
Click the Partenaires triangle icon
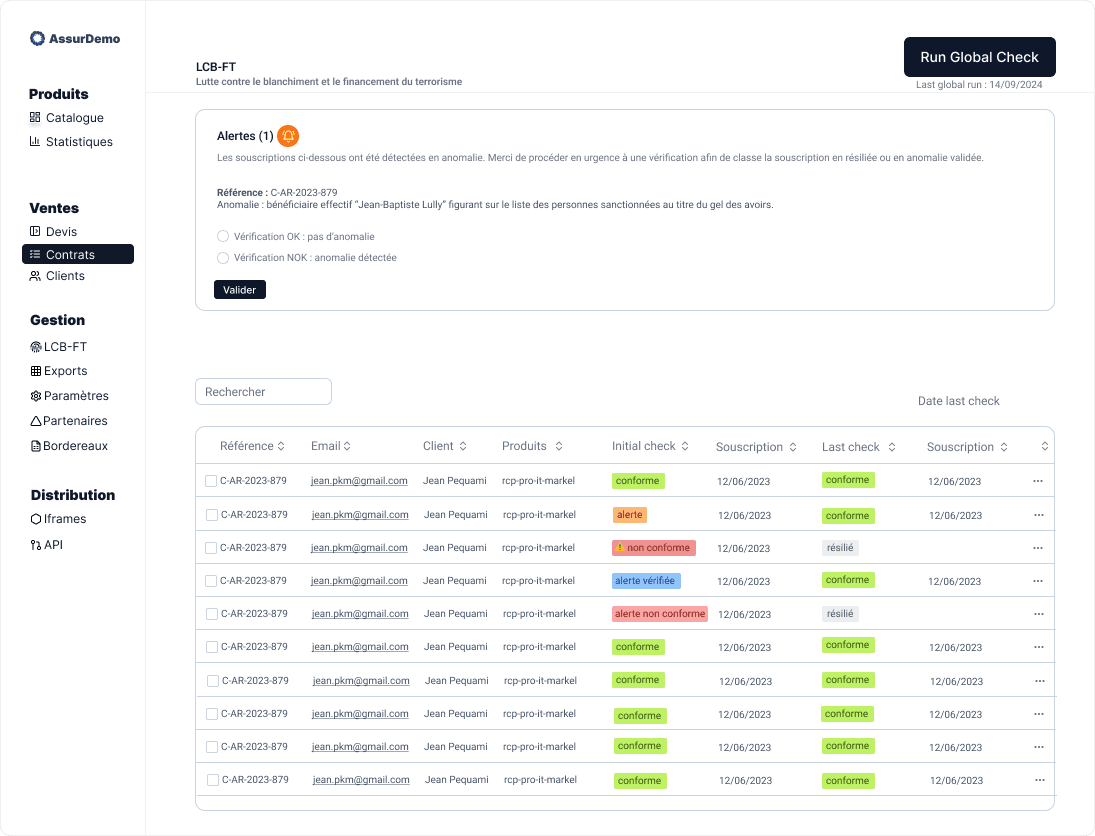[36, 421]
